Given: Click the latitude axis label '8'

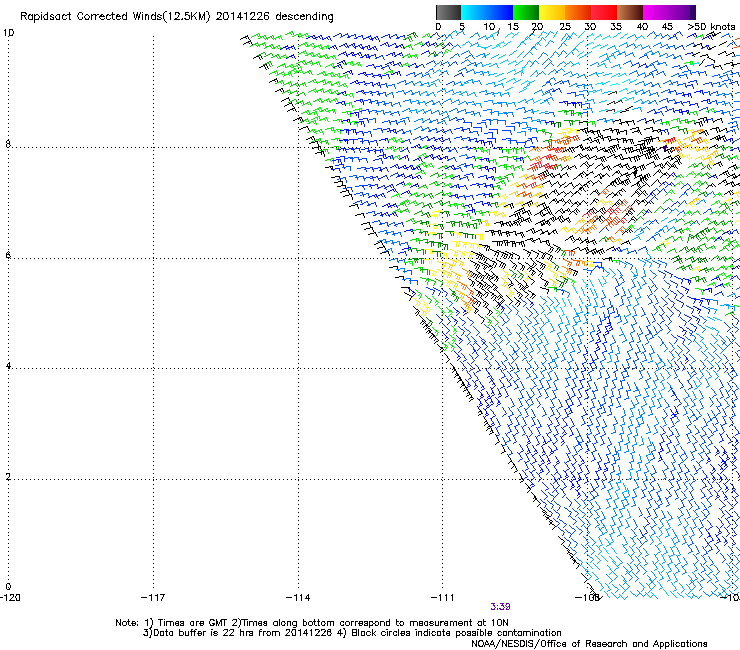Looking at the screenshot, I should (x=8, y=144).
